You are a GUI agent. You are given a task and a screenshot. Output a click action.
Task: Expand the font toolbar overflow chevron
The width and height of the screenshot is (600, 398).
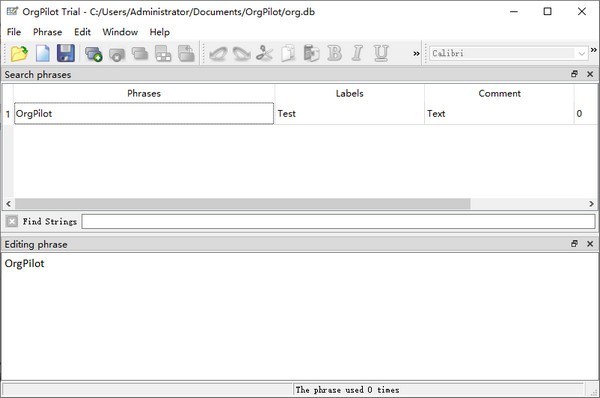[x=593, y=50]
